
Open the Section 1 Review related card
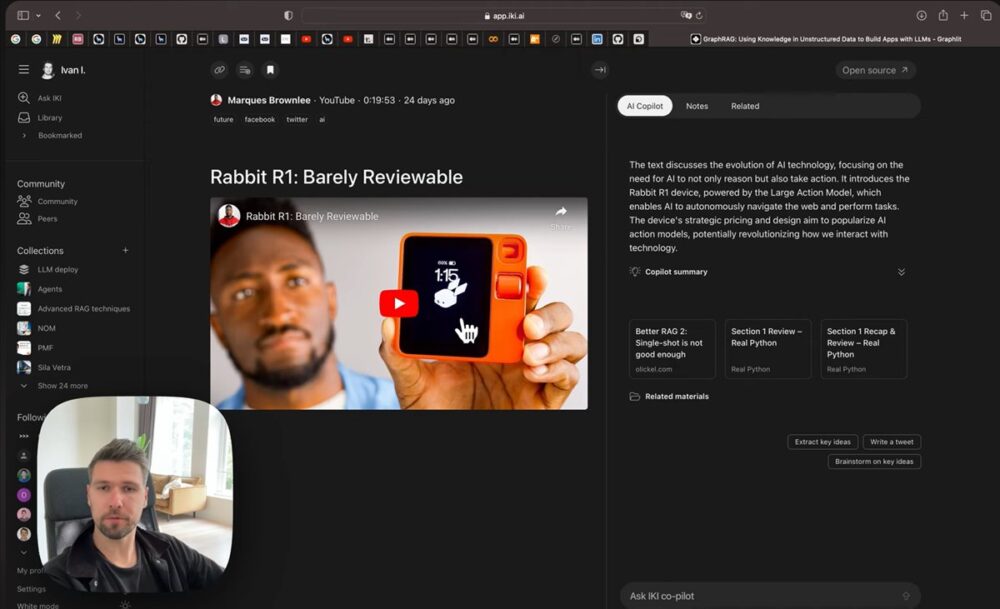point(768,349)
